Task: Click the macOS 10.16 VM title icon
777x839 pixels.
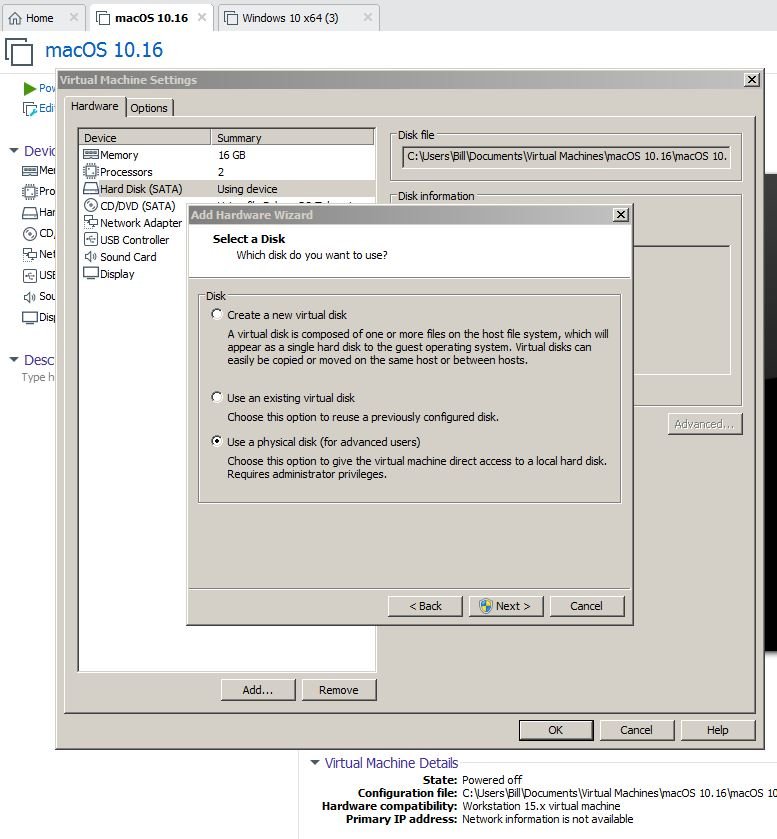Action: pos(19,51)
